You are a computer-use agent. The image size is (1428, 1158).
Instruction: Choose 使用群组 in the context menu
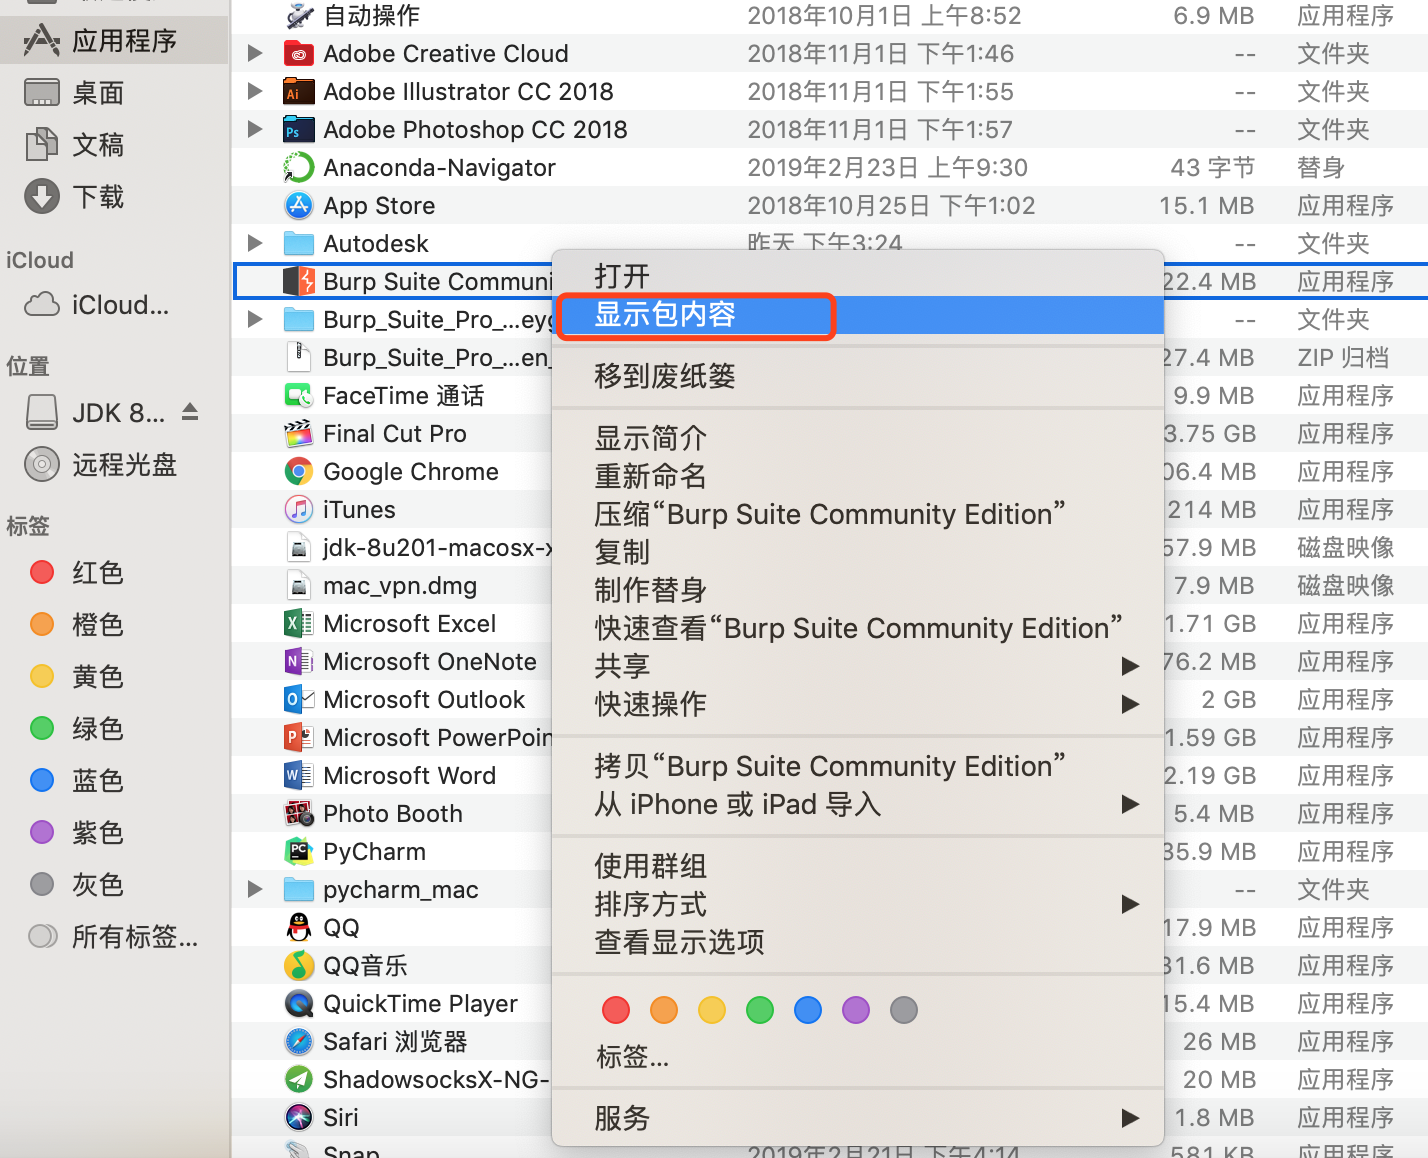click(x=857, y=866)
